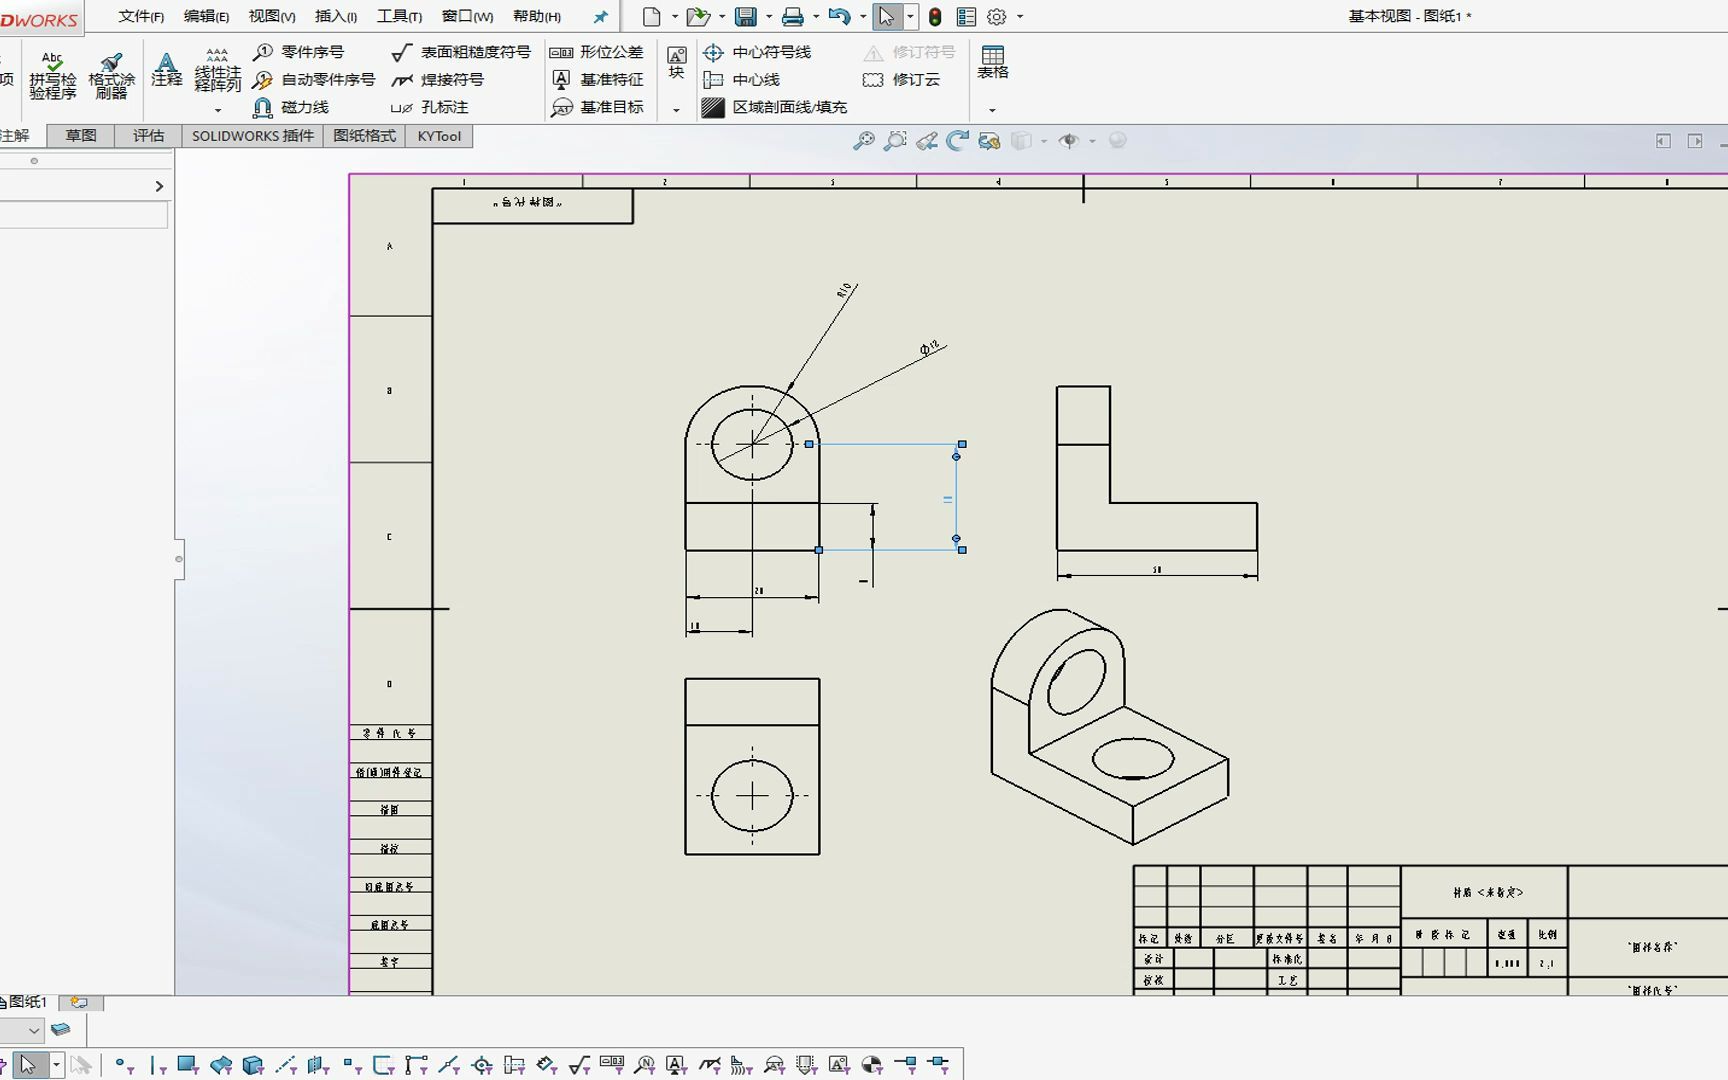Select the 注释 annotation note tool
Viewport: 1728px width, 1080px height.
pyautogui.click(x=166, y=70)
